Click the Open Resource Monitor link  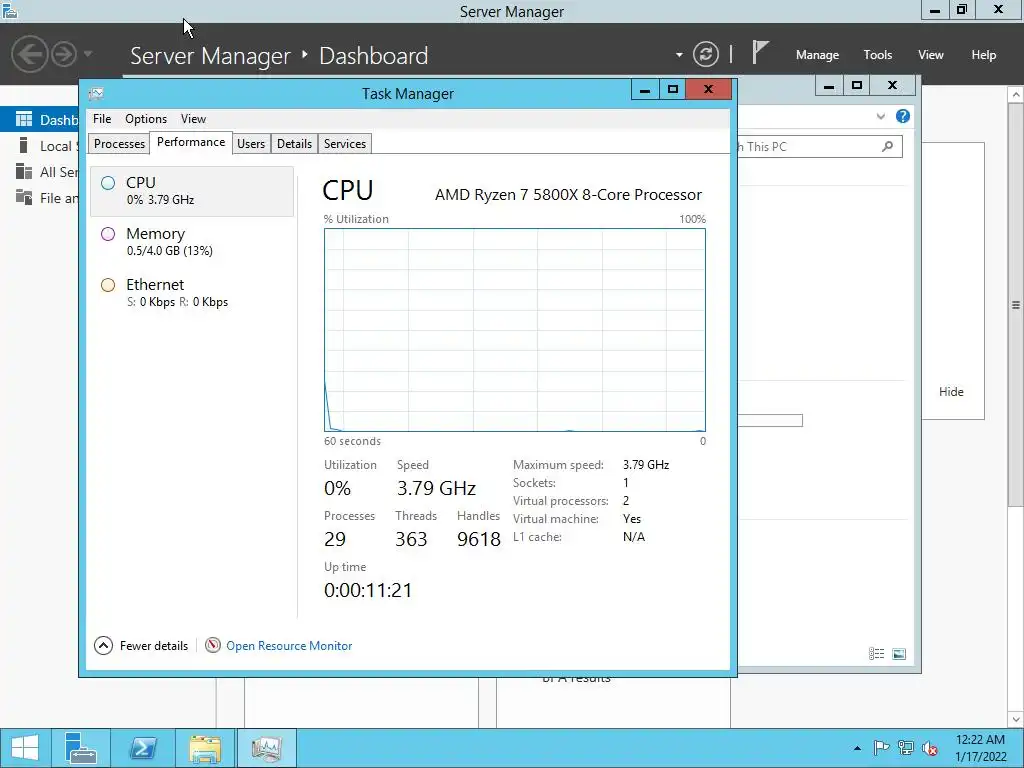click(x=289, y=646)
